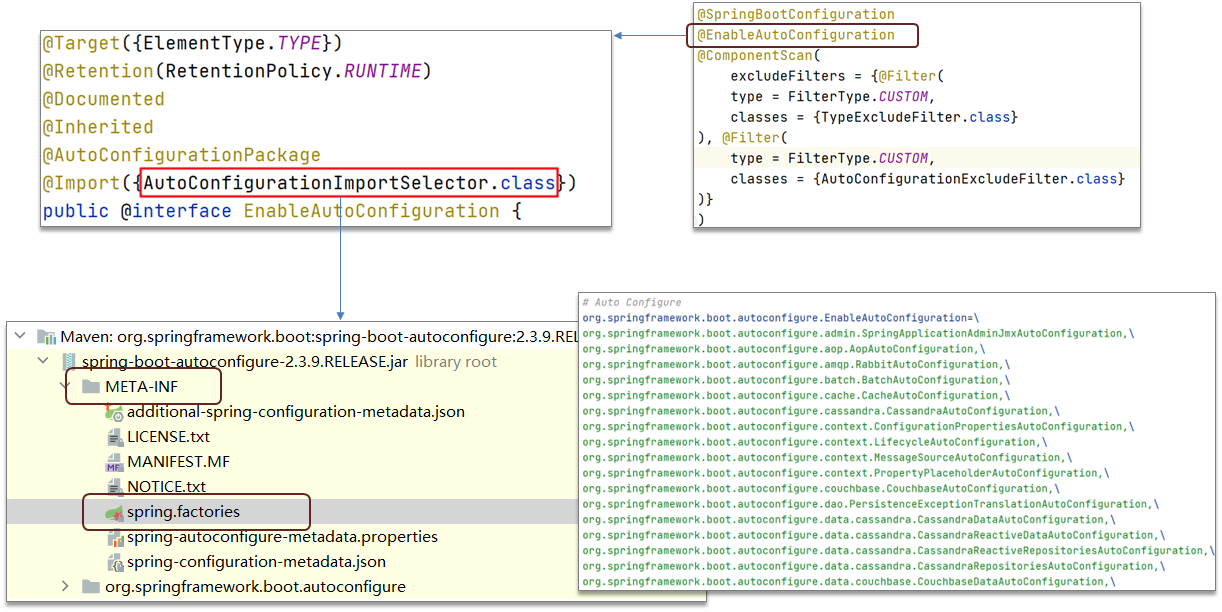Click the @EnableAutoConfiguration annotation
The image size is (1222, 612).
coord(796,35)
